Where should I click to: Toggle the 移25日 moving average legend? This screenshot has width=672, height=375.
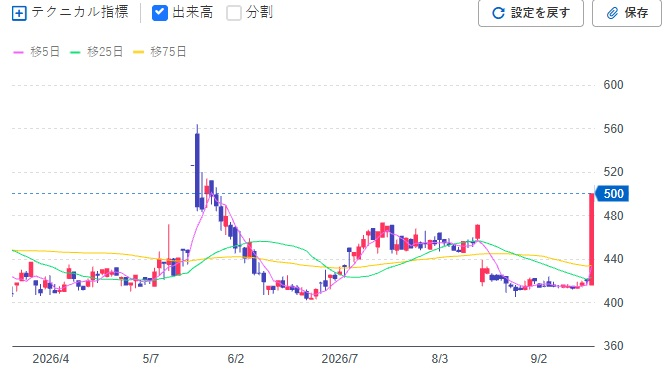click(x=96, y=52)
